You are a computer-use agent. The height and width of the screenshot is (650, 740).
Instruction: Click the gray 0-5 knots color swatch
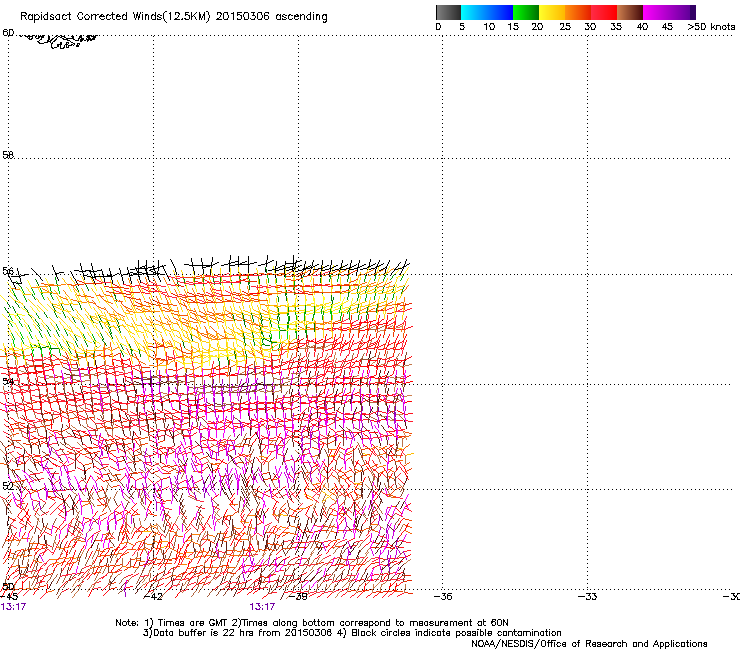(448, 12)
